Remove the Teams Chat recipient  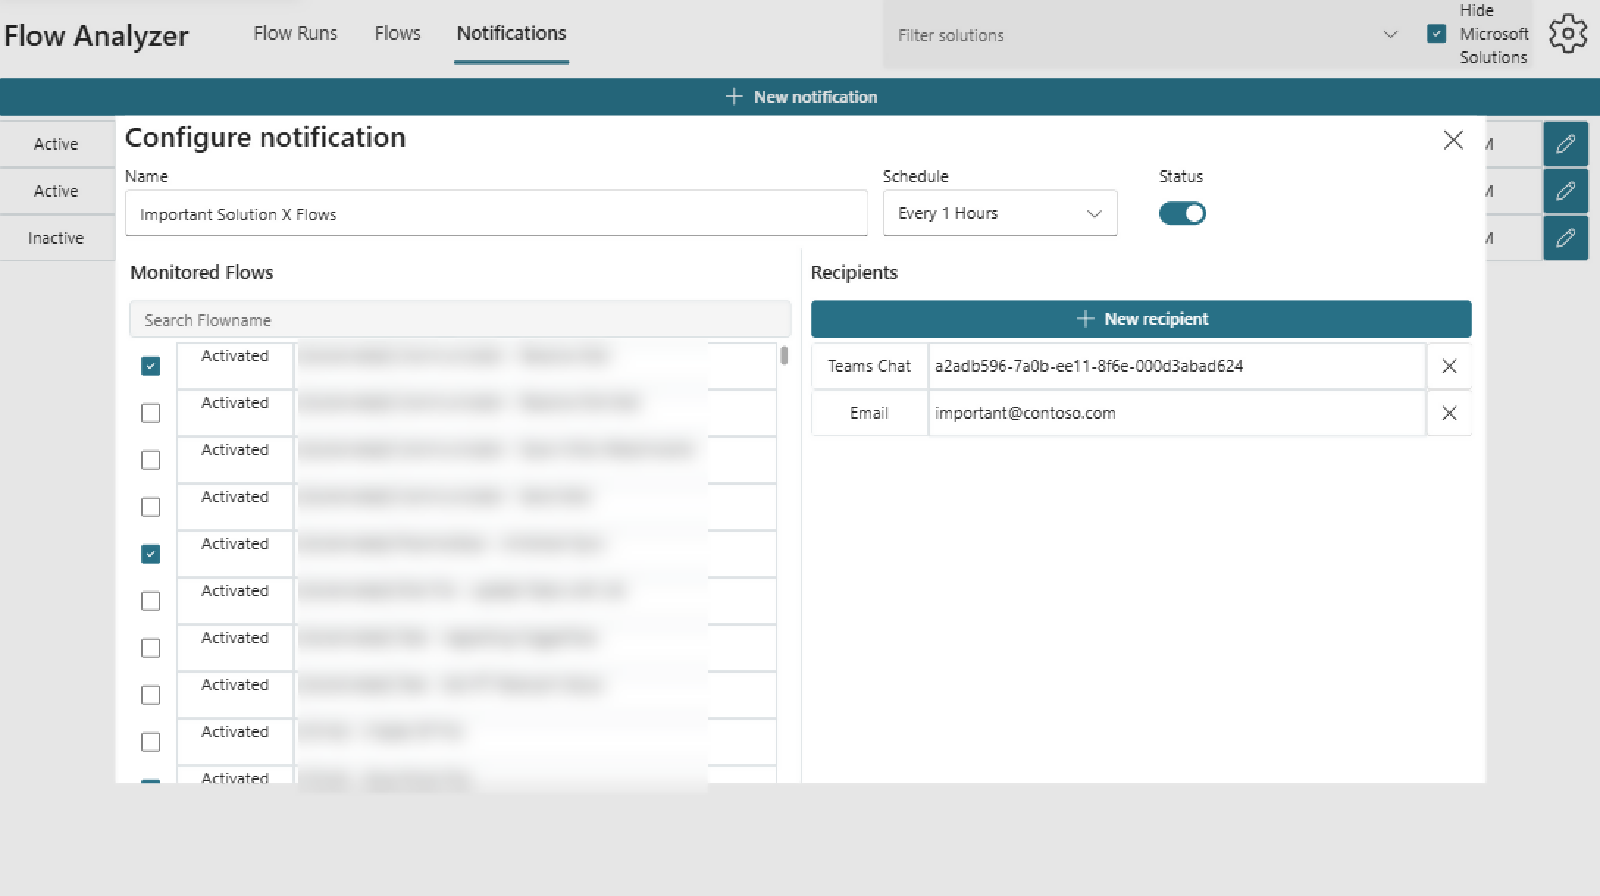[x=1449, y=366]
